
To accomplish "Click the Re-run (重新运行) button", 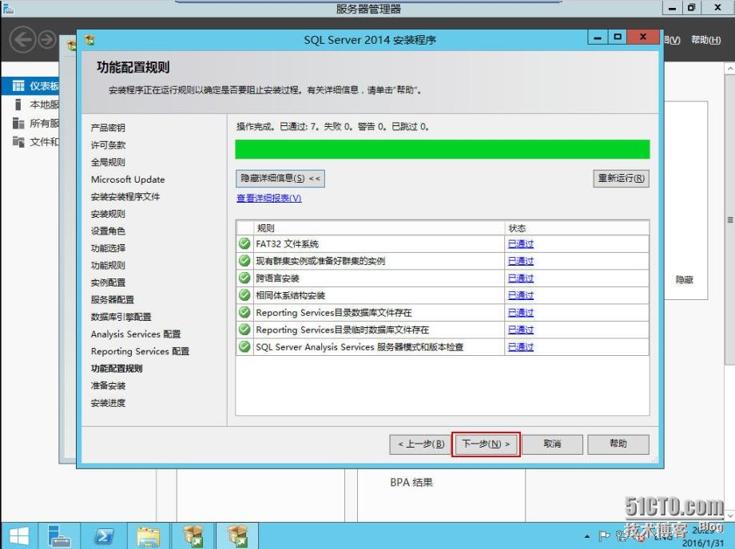I will click(621, 178).
